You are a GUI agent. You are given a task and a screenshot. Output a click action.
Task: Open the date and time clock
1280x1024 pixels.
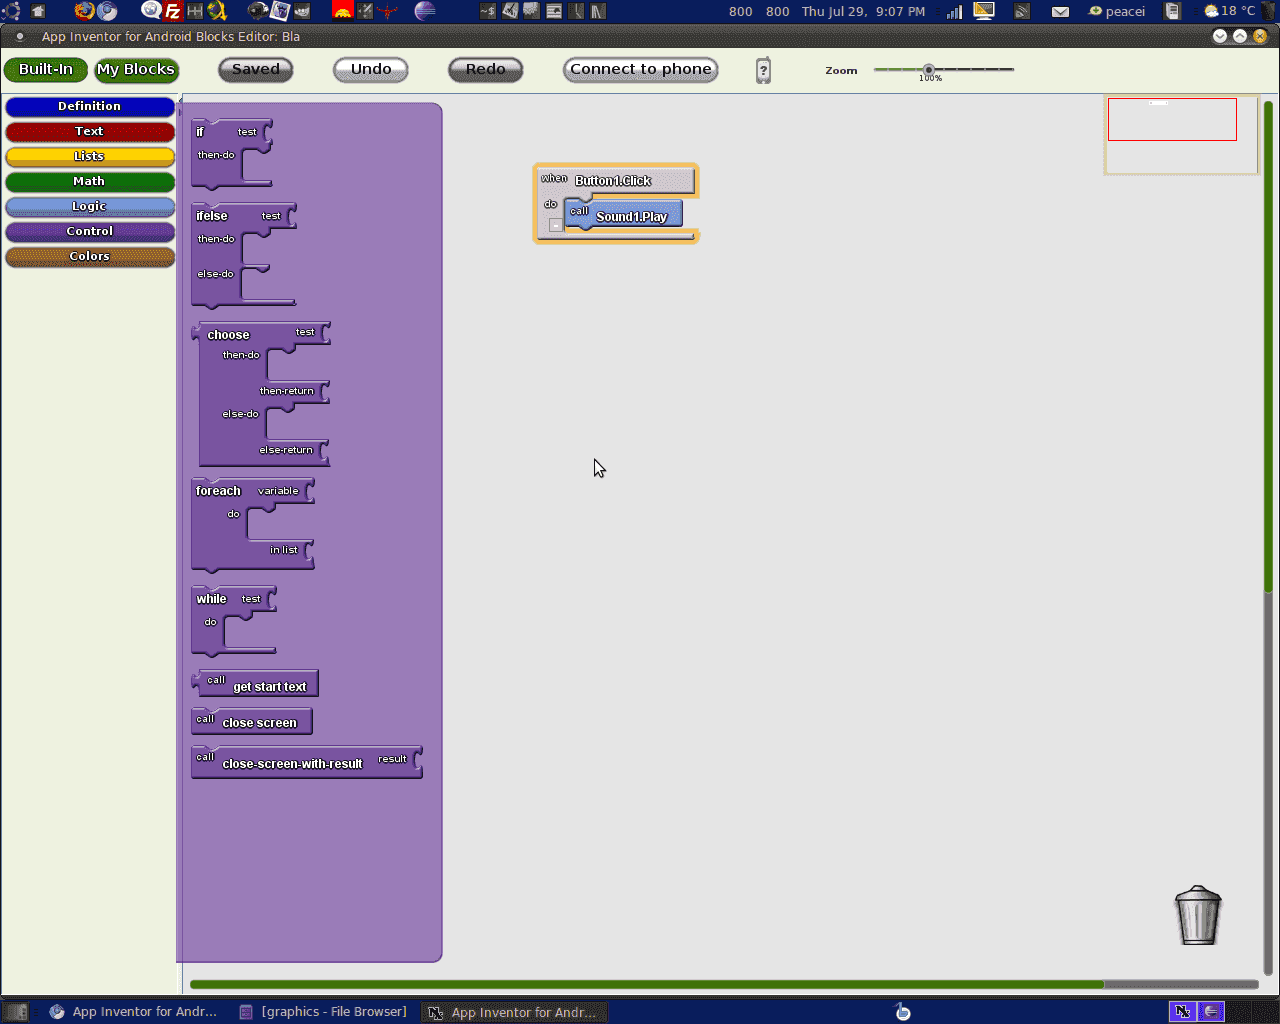pyautogui.click(x=864, y=11)
